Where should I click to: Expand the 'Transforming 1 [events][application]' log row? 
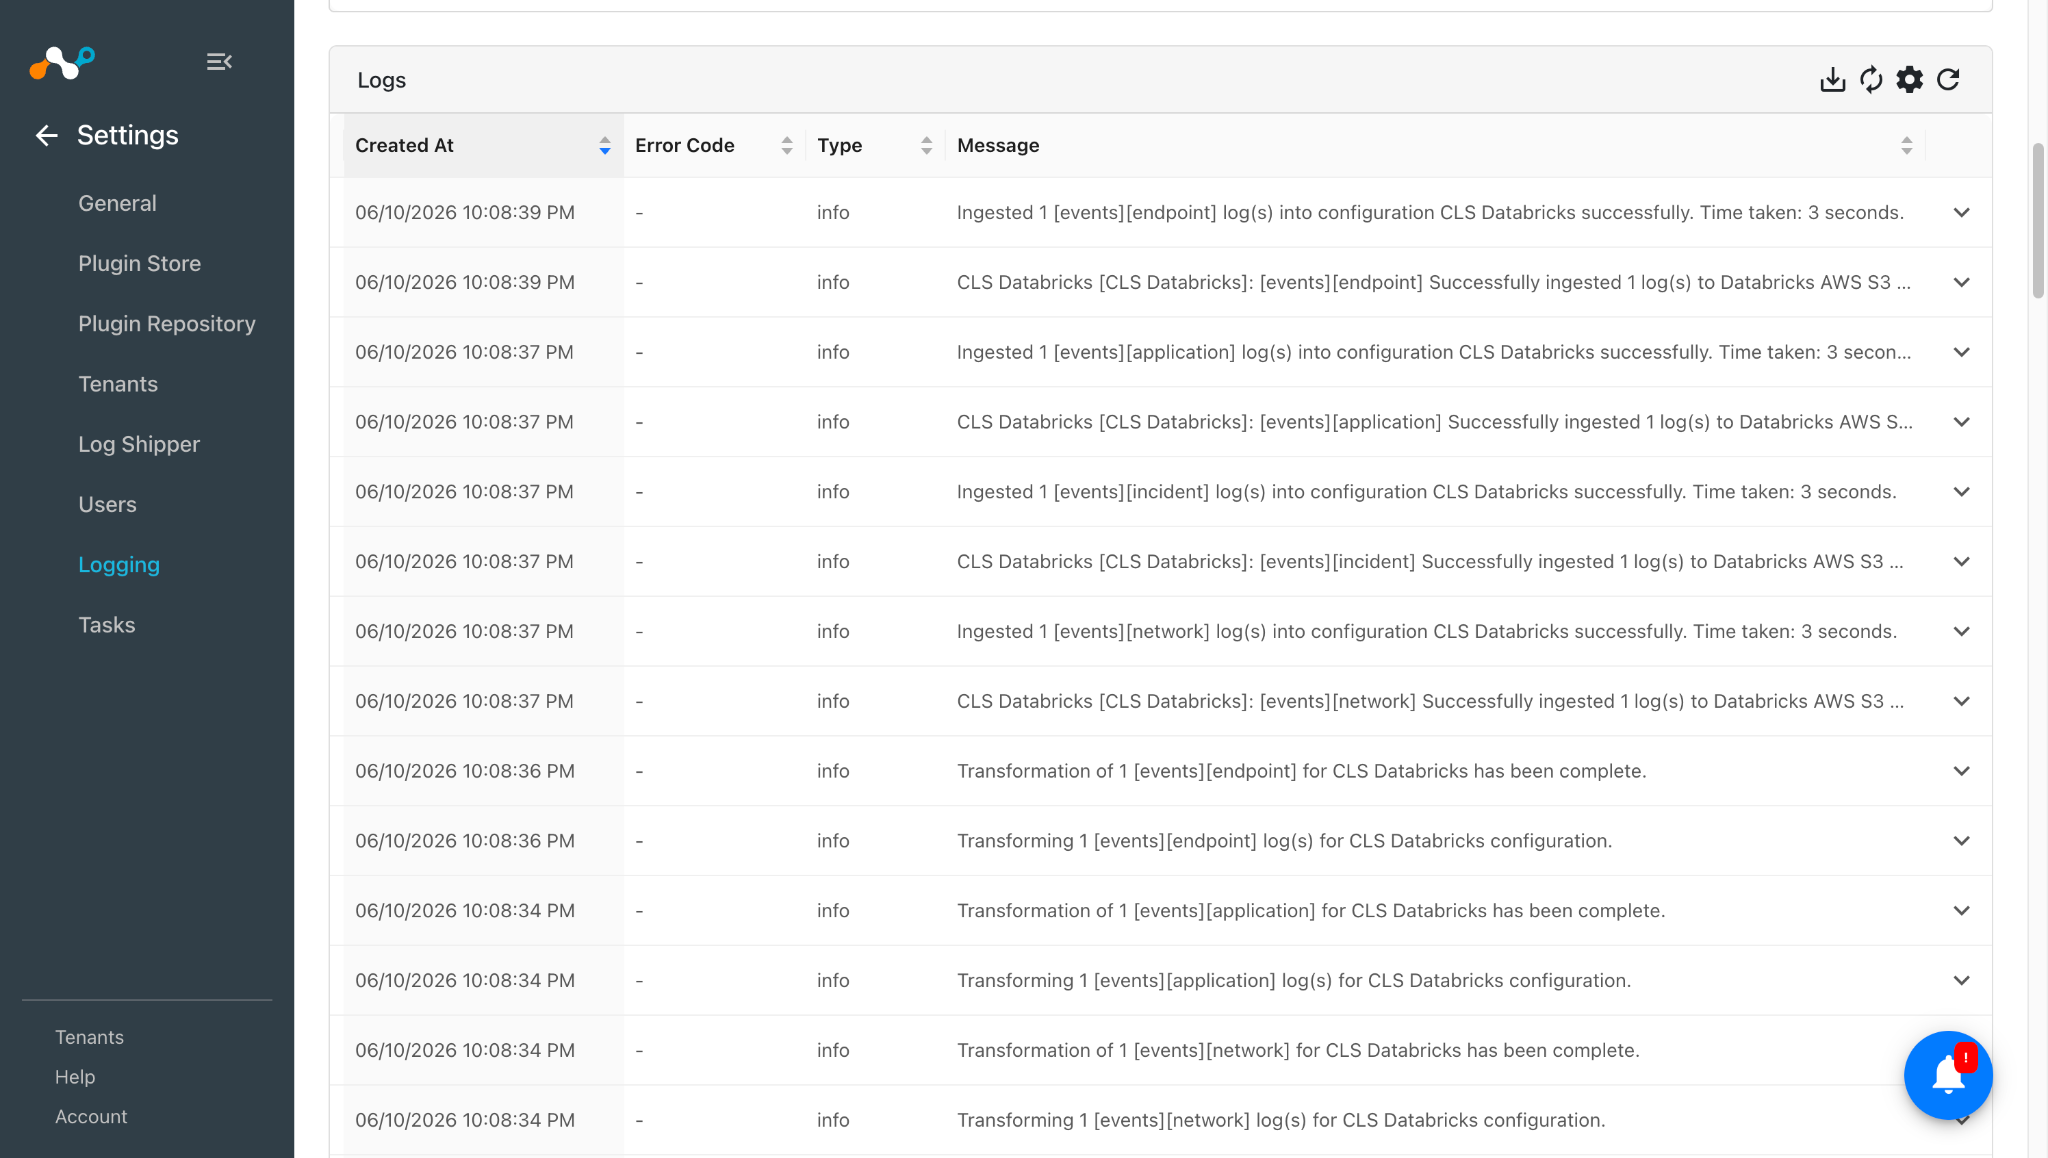[x=1961, y=981]
